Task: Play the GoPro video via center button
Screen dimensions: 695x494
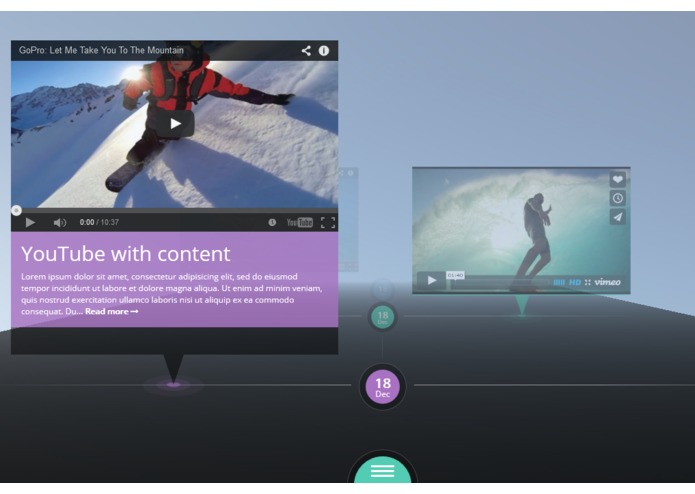Action: pyautogui.click(x=176, y=124)
